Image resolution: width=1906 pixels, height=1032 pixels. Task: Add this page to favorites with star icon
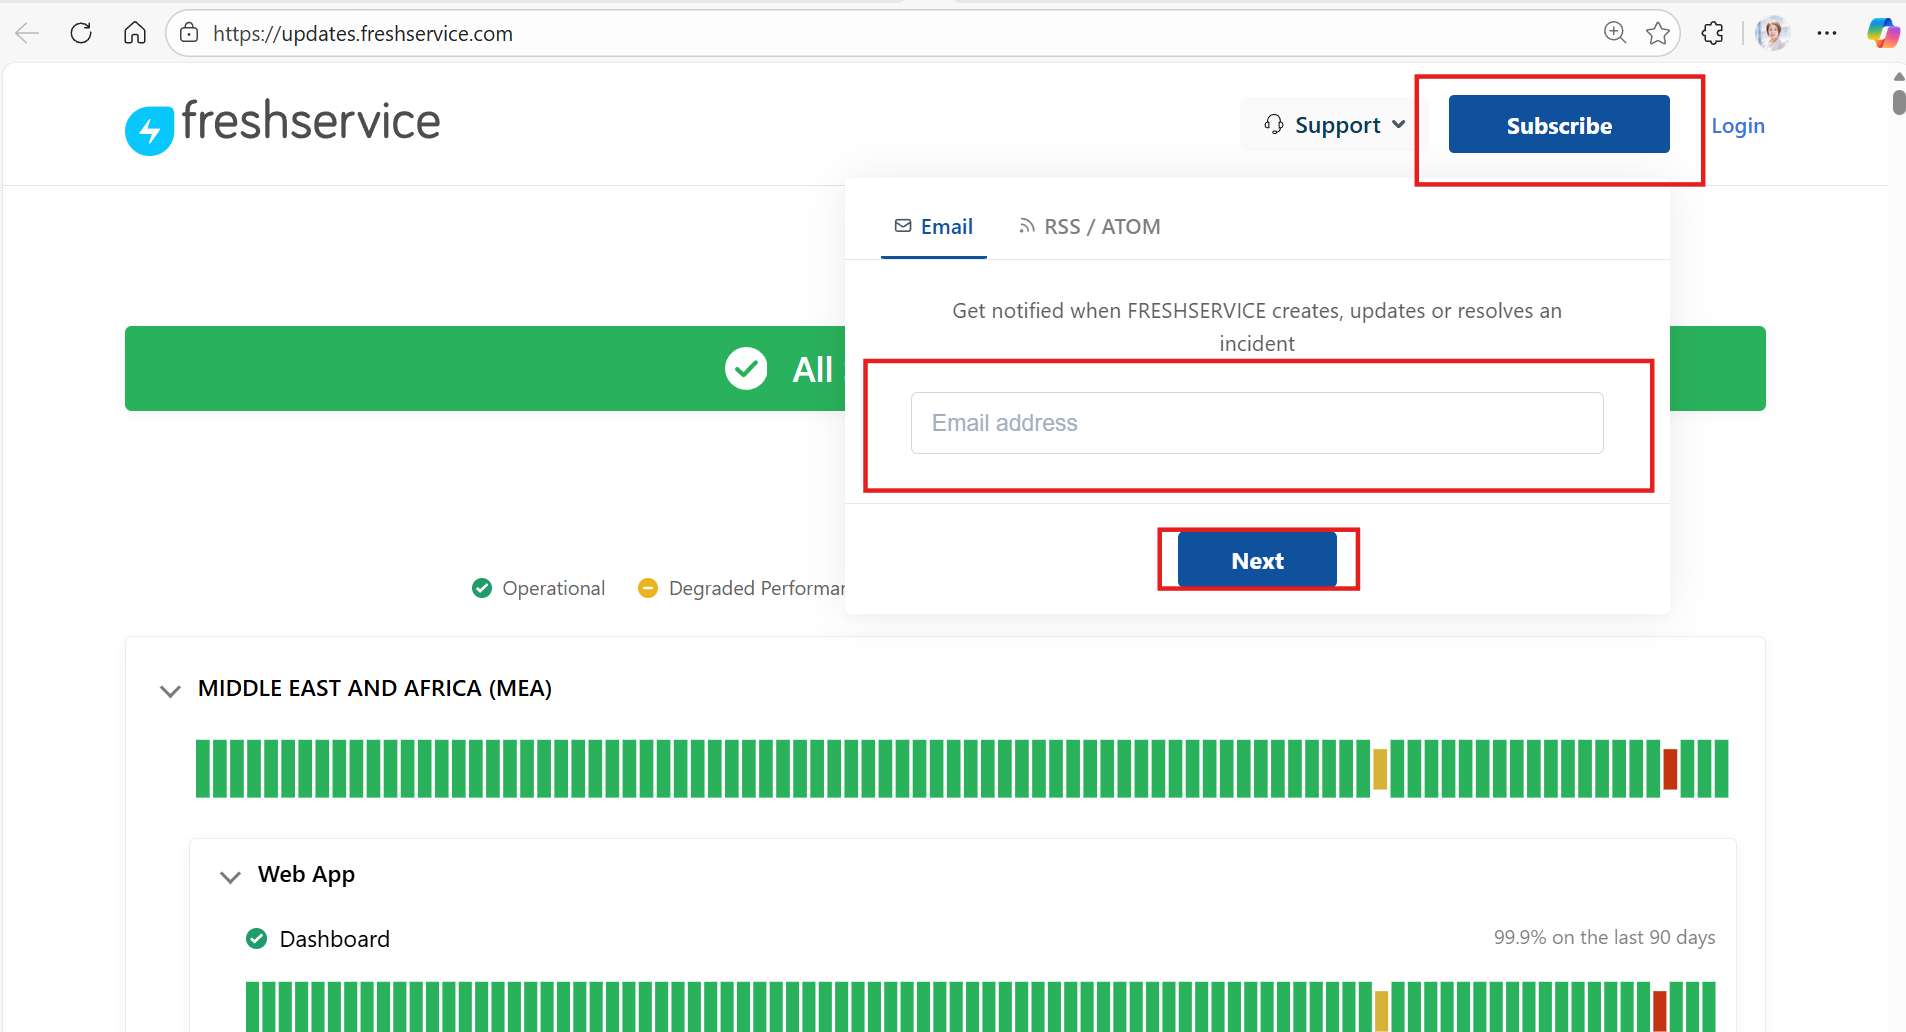pos(1658,33)
